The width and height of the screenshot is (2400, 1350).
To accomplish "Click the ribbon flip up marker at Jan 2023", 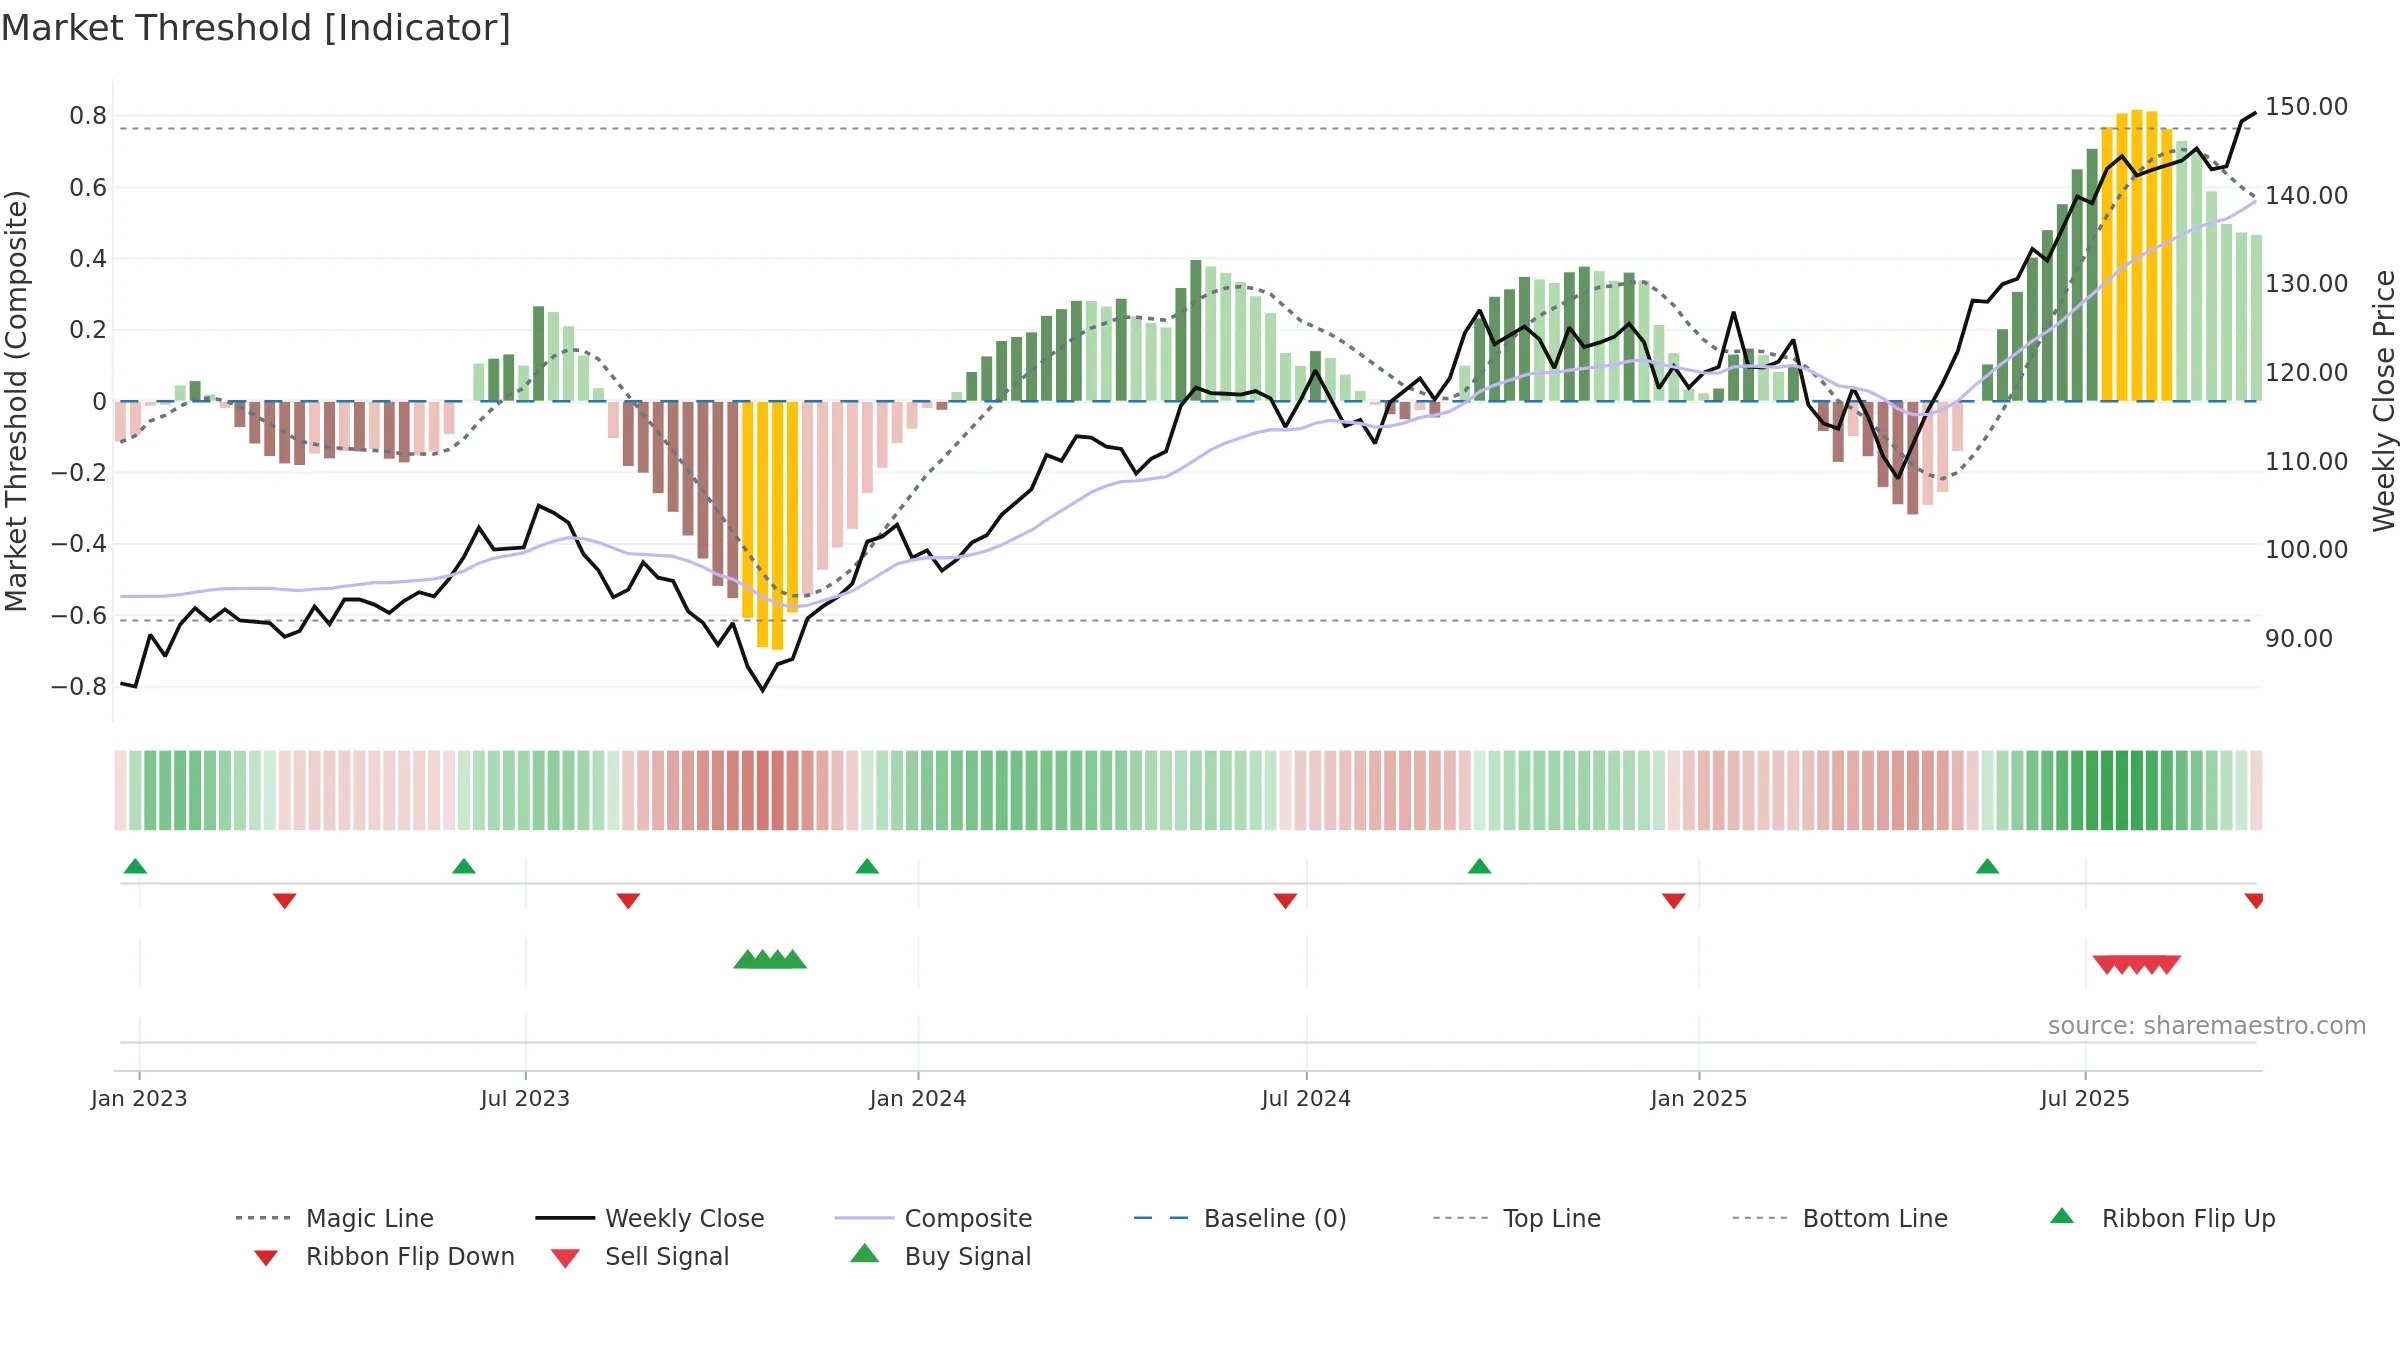I will point(135,866).
